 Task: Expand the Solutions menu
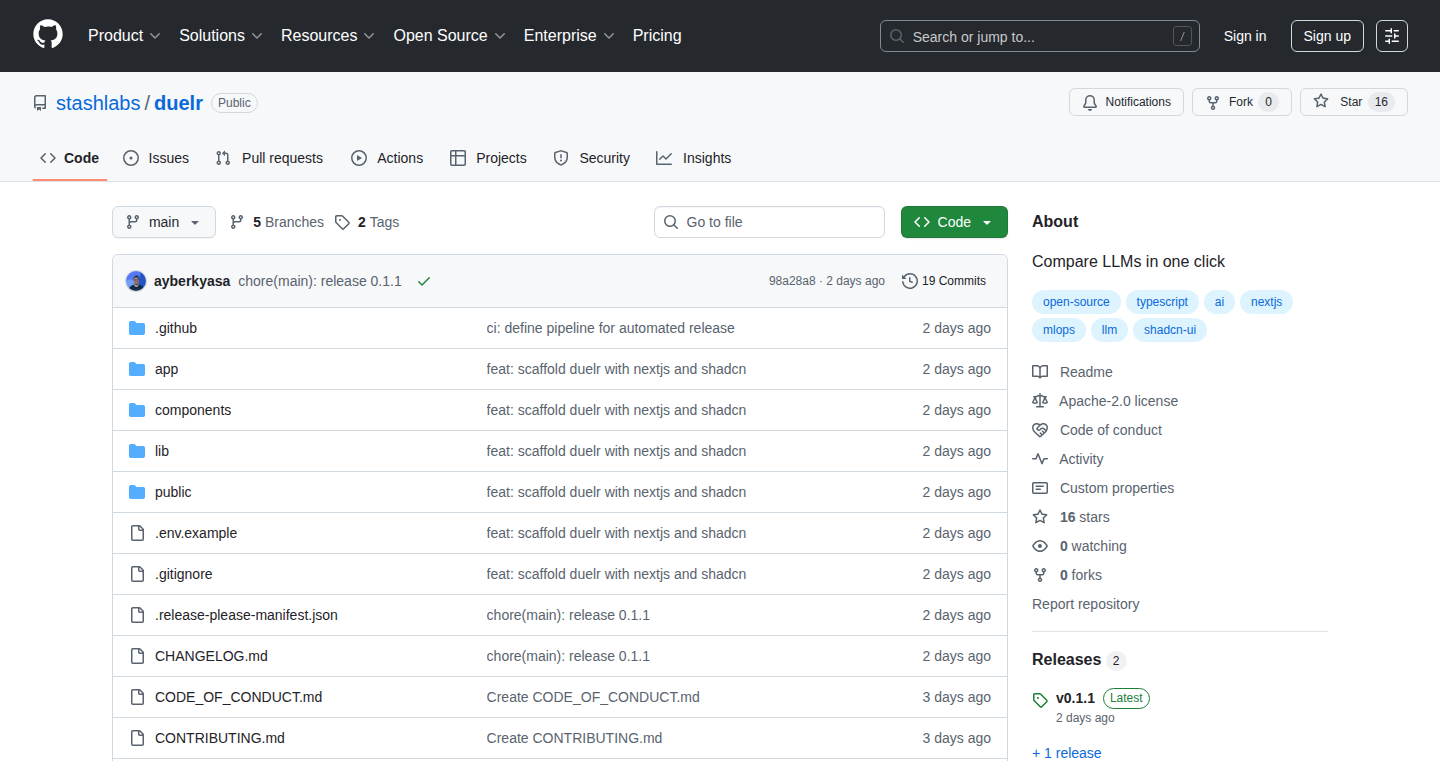(x=221, y=36)
